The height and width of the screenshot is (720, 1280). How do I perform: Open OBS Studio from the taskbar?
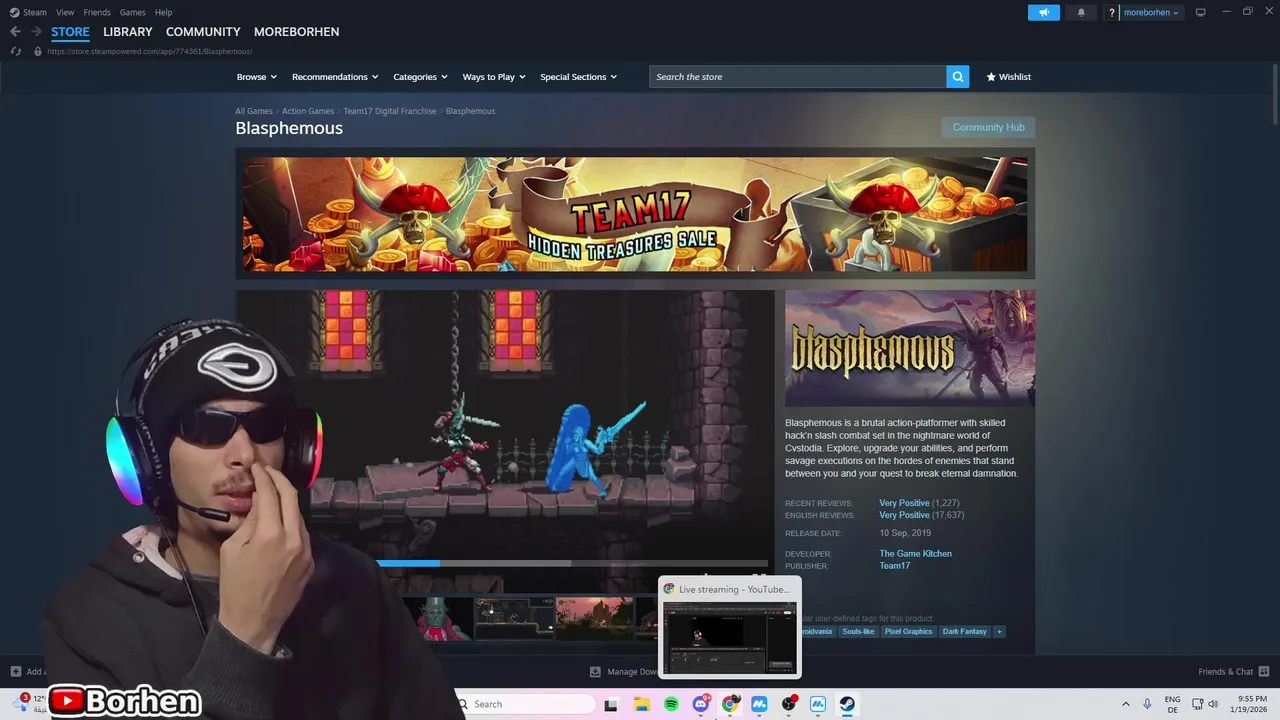pos(788,704)
